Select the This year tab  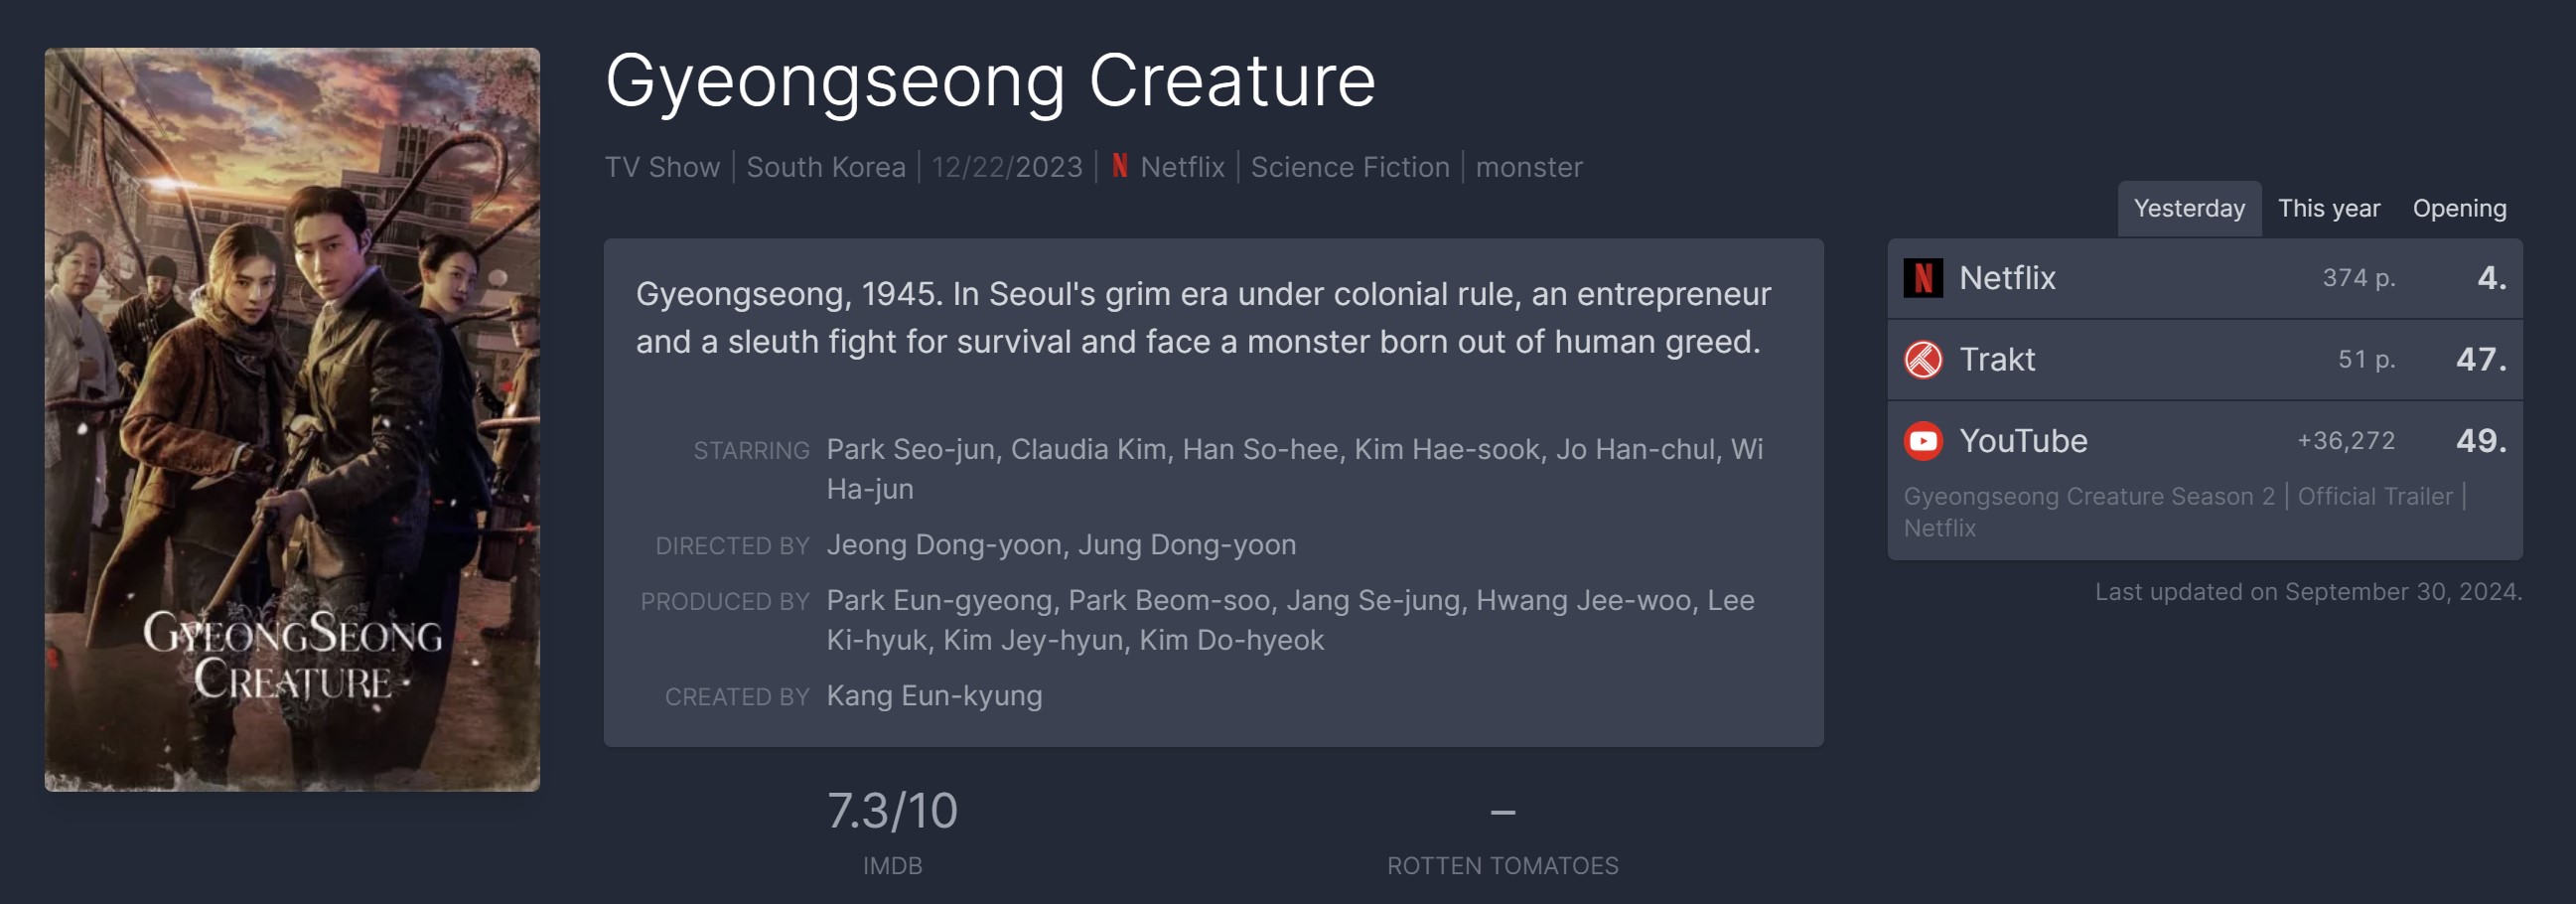pos(2328,208)
